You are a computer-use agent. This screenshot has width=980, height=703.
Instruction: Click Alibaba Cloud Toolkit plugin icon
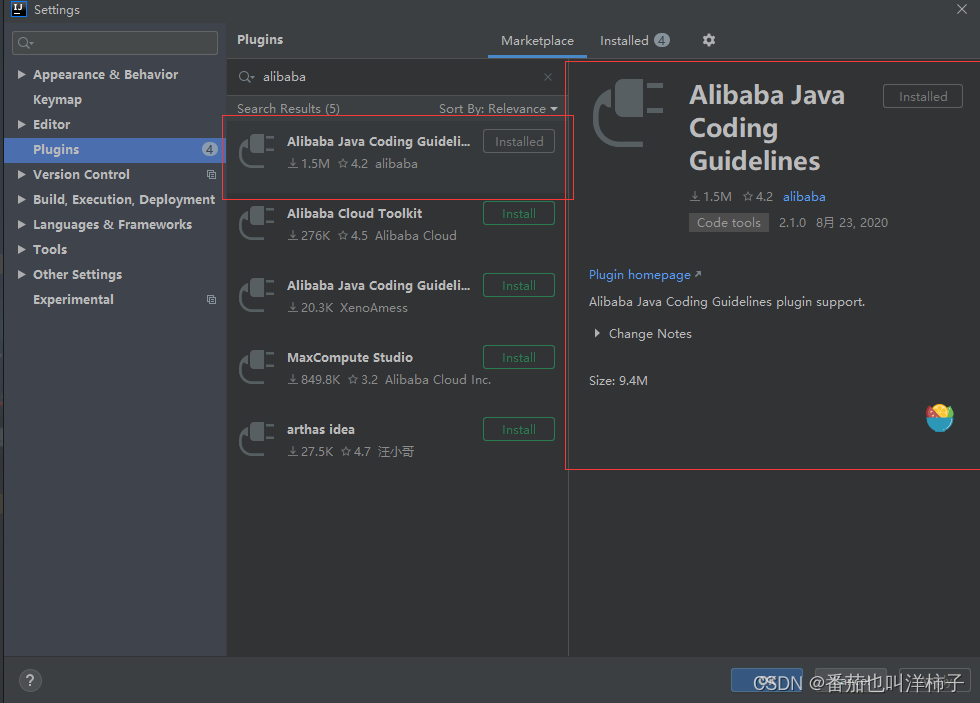coord(257,224)
